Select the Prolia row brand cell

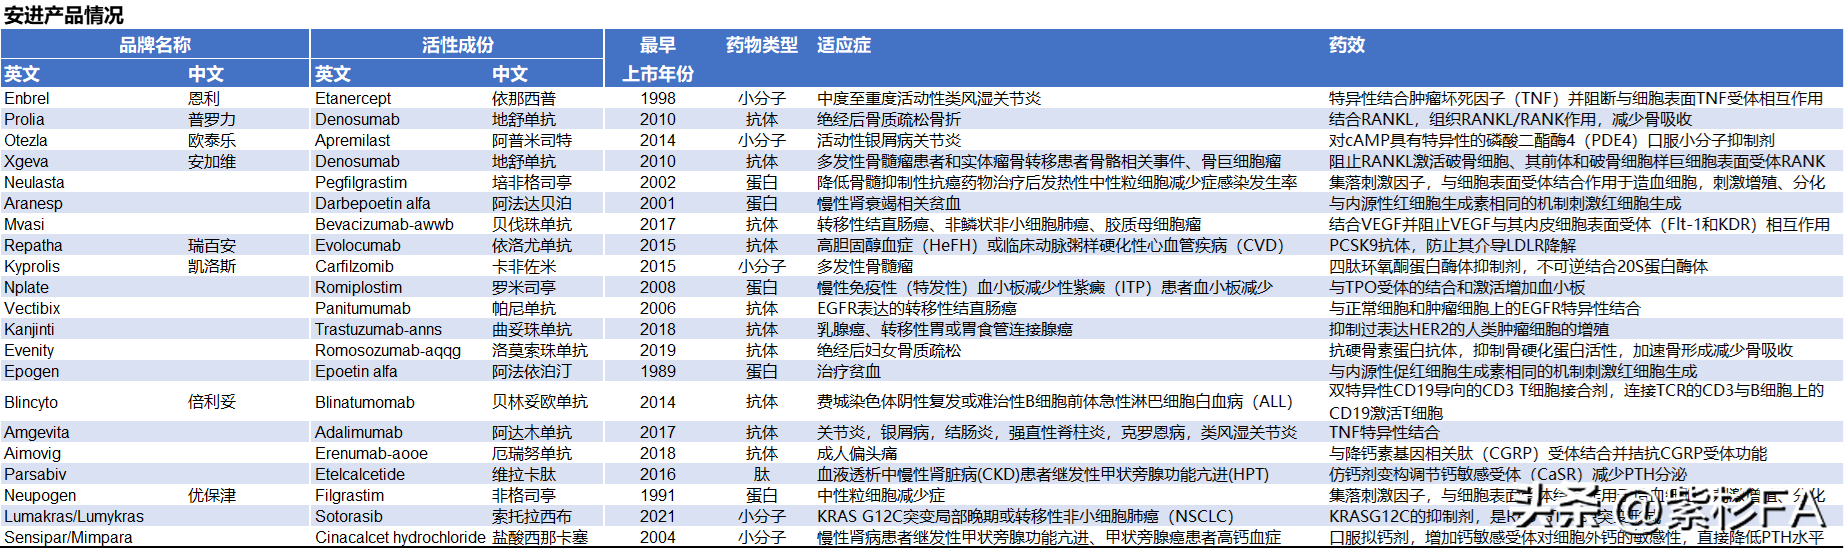[x=24, y=119]
